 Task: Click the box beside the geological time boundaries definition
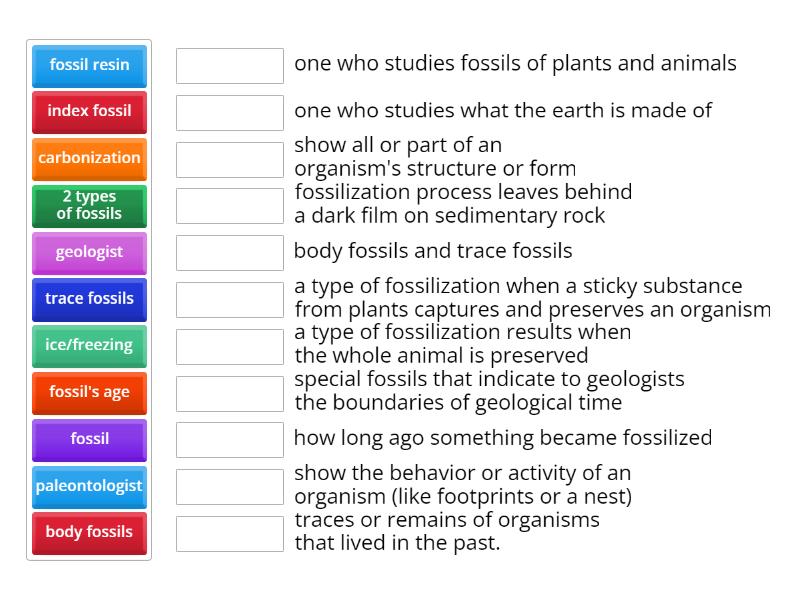229,393
